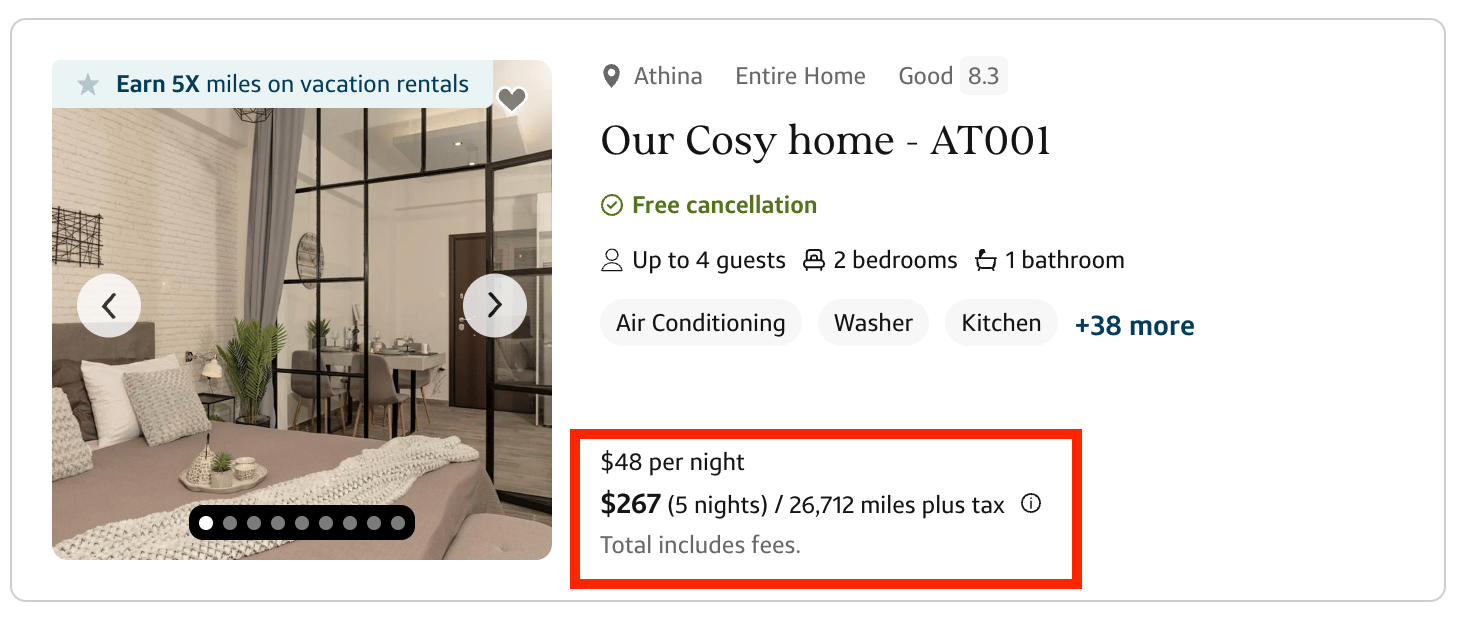Screen dimensions: 1464x620
Task: Click the star icon in the miles banner
Action: 88,84
